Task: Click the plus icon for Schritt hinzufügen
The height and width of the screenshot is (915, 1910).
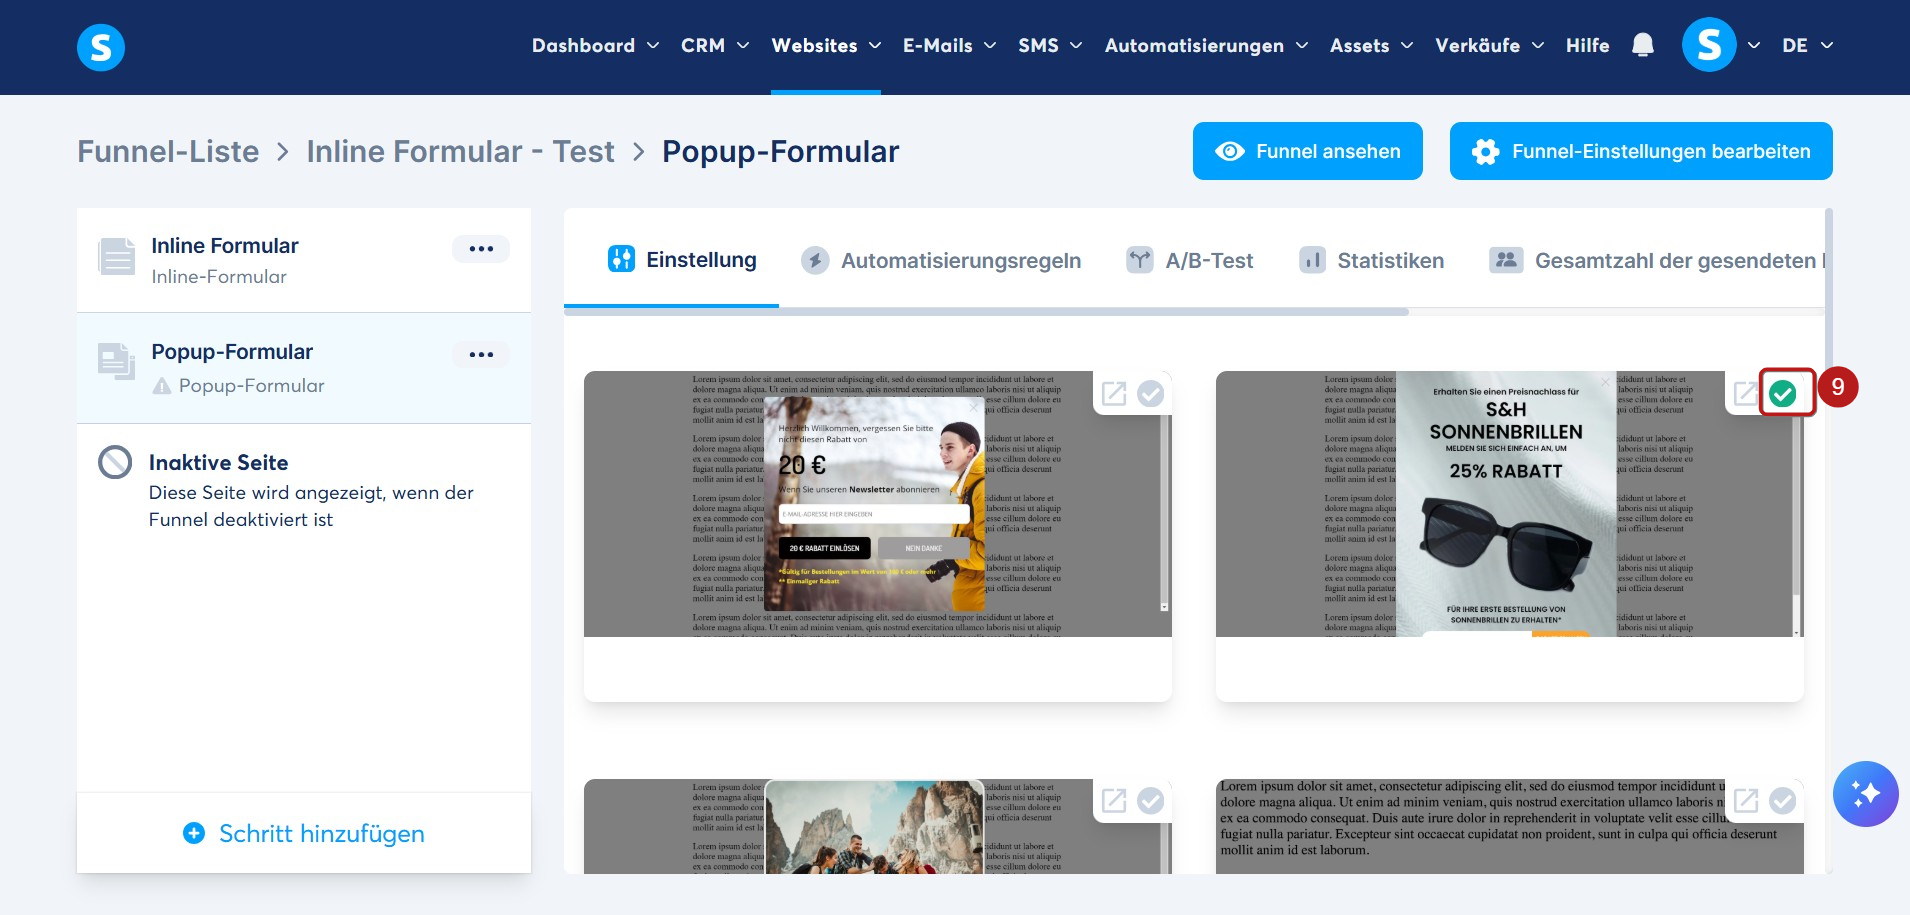Action: point(194,833)
